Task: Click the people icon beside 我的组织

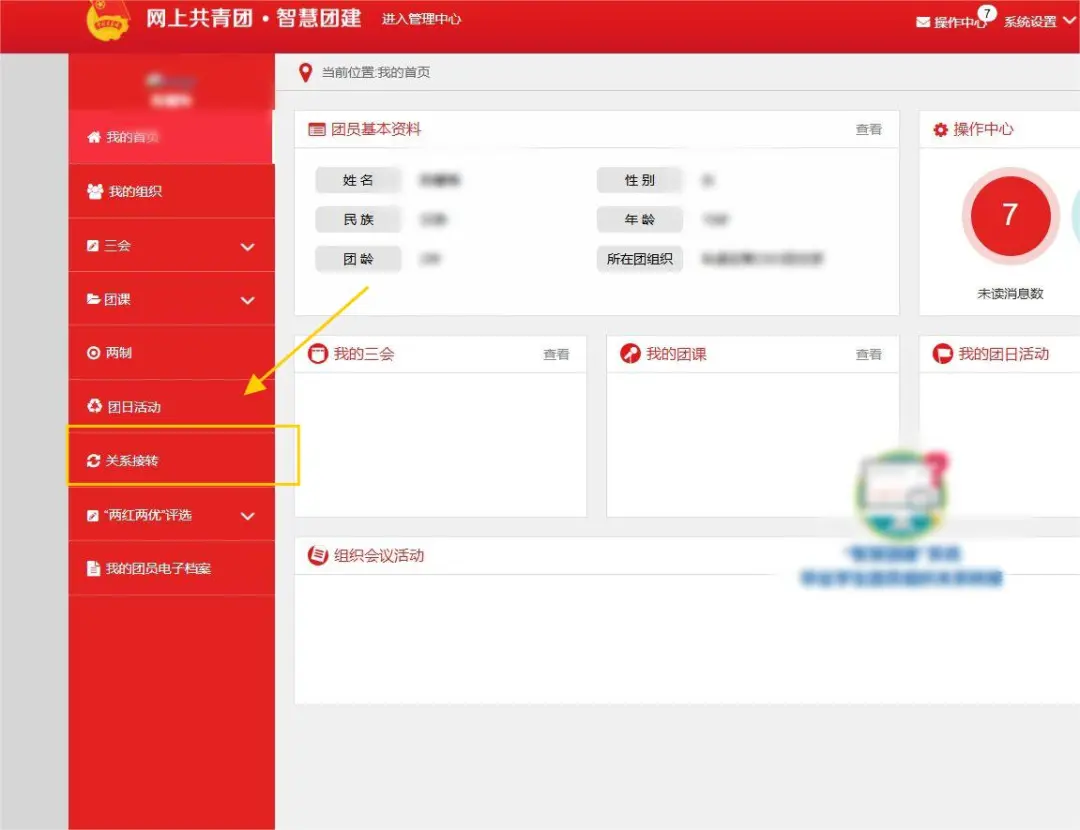Action: pos(95,191)
